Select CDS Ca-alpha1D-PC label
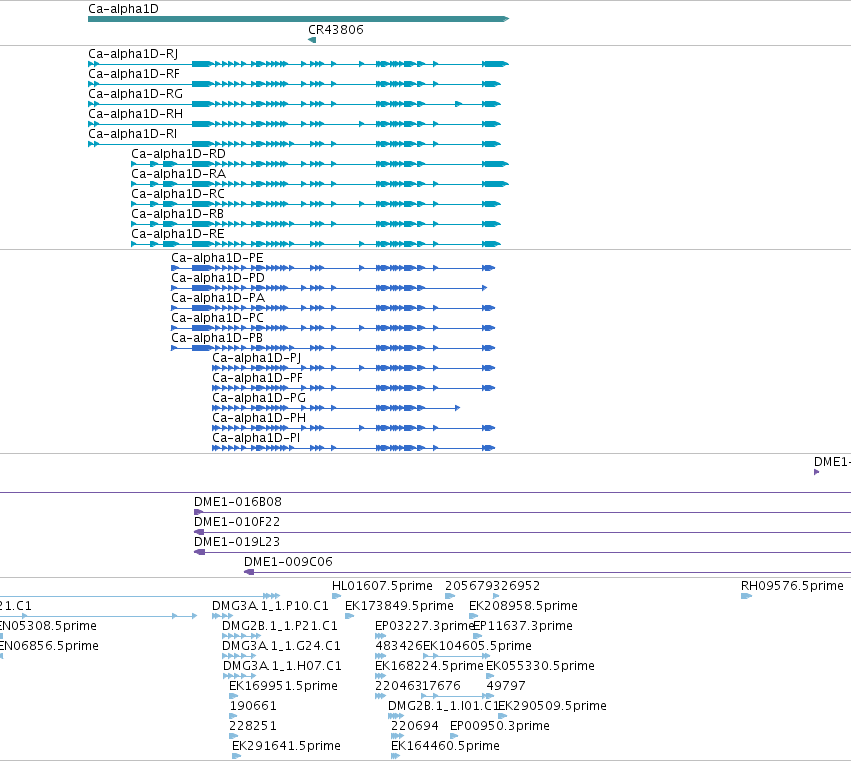 218,319
